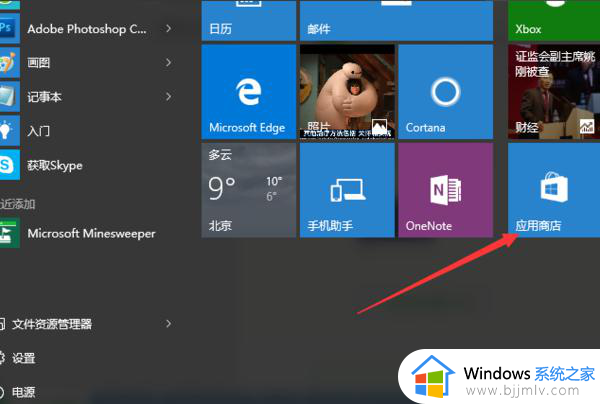
Task: Expand the 记事本 jump list arrow
Action: [x=168, y=96]
